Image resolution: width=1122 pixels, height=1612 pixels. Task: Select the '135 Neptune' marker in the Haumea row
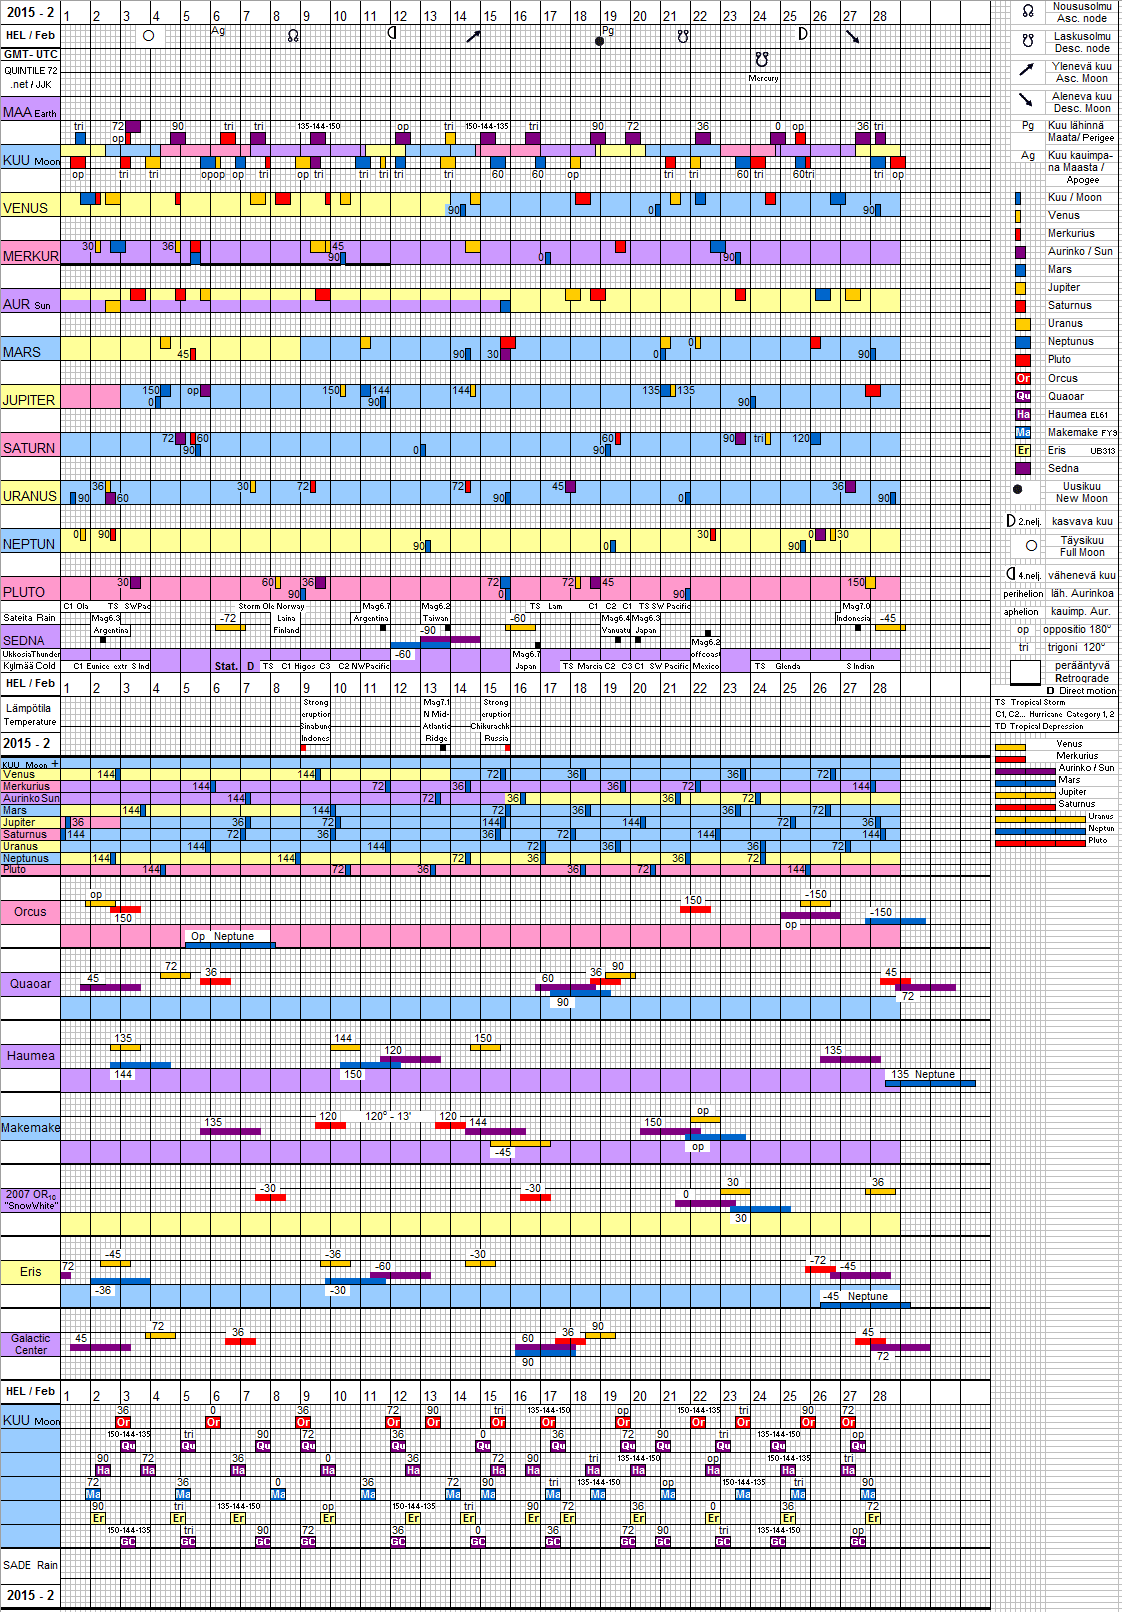(929, 1076)
